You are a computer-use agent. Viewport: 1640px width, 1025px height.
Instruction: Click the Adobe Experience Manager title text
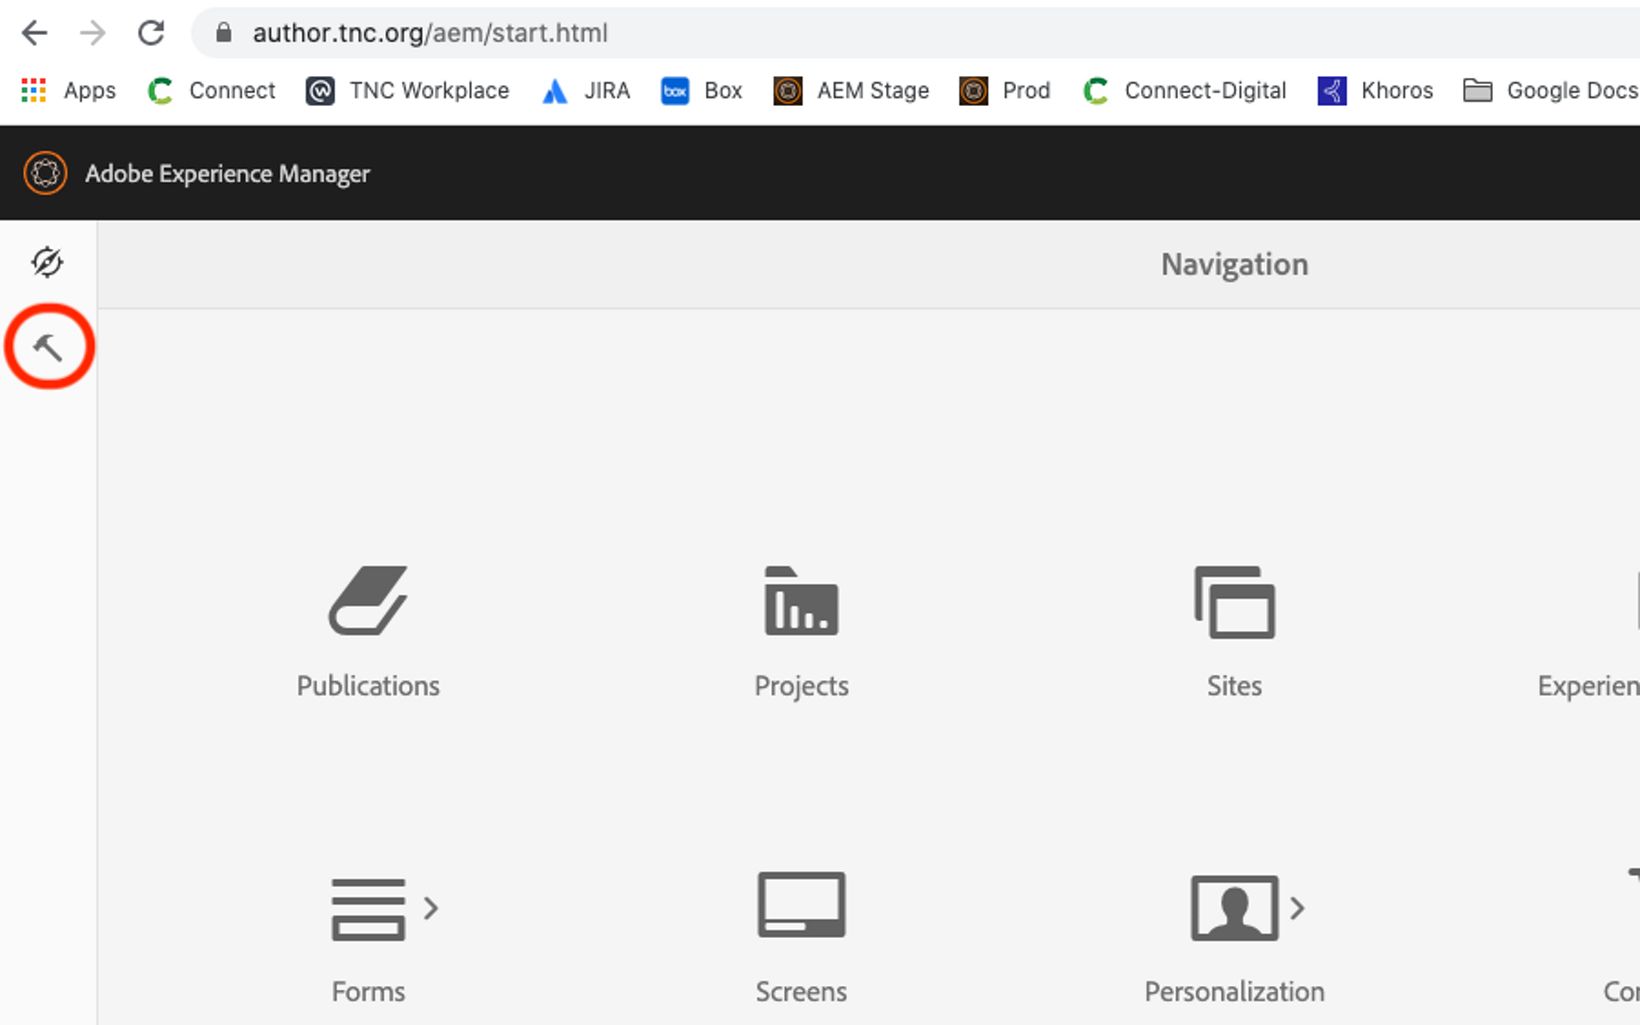click(x=227, y=174)
